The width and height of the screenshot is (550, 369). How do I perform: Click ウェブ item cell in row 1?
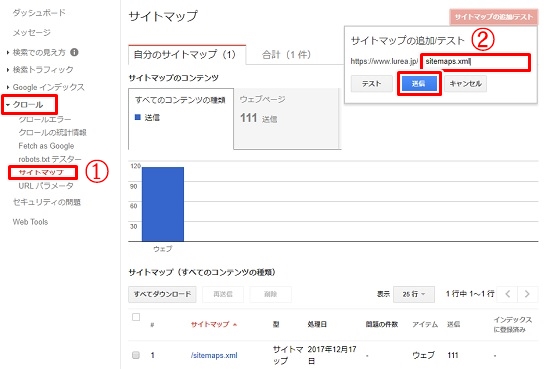(423, 355)
